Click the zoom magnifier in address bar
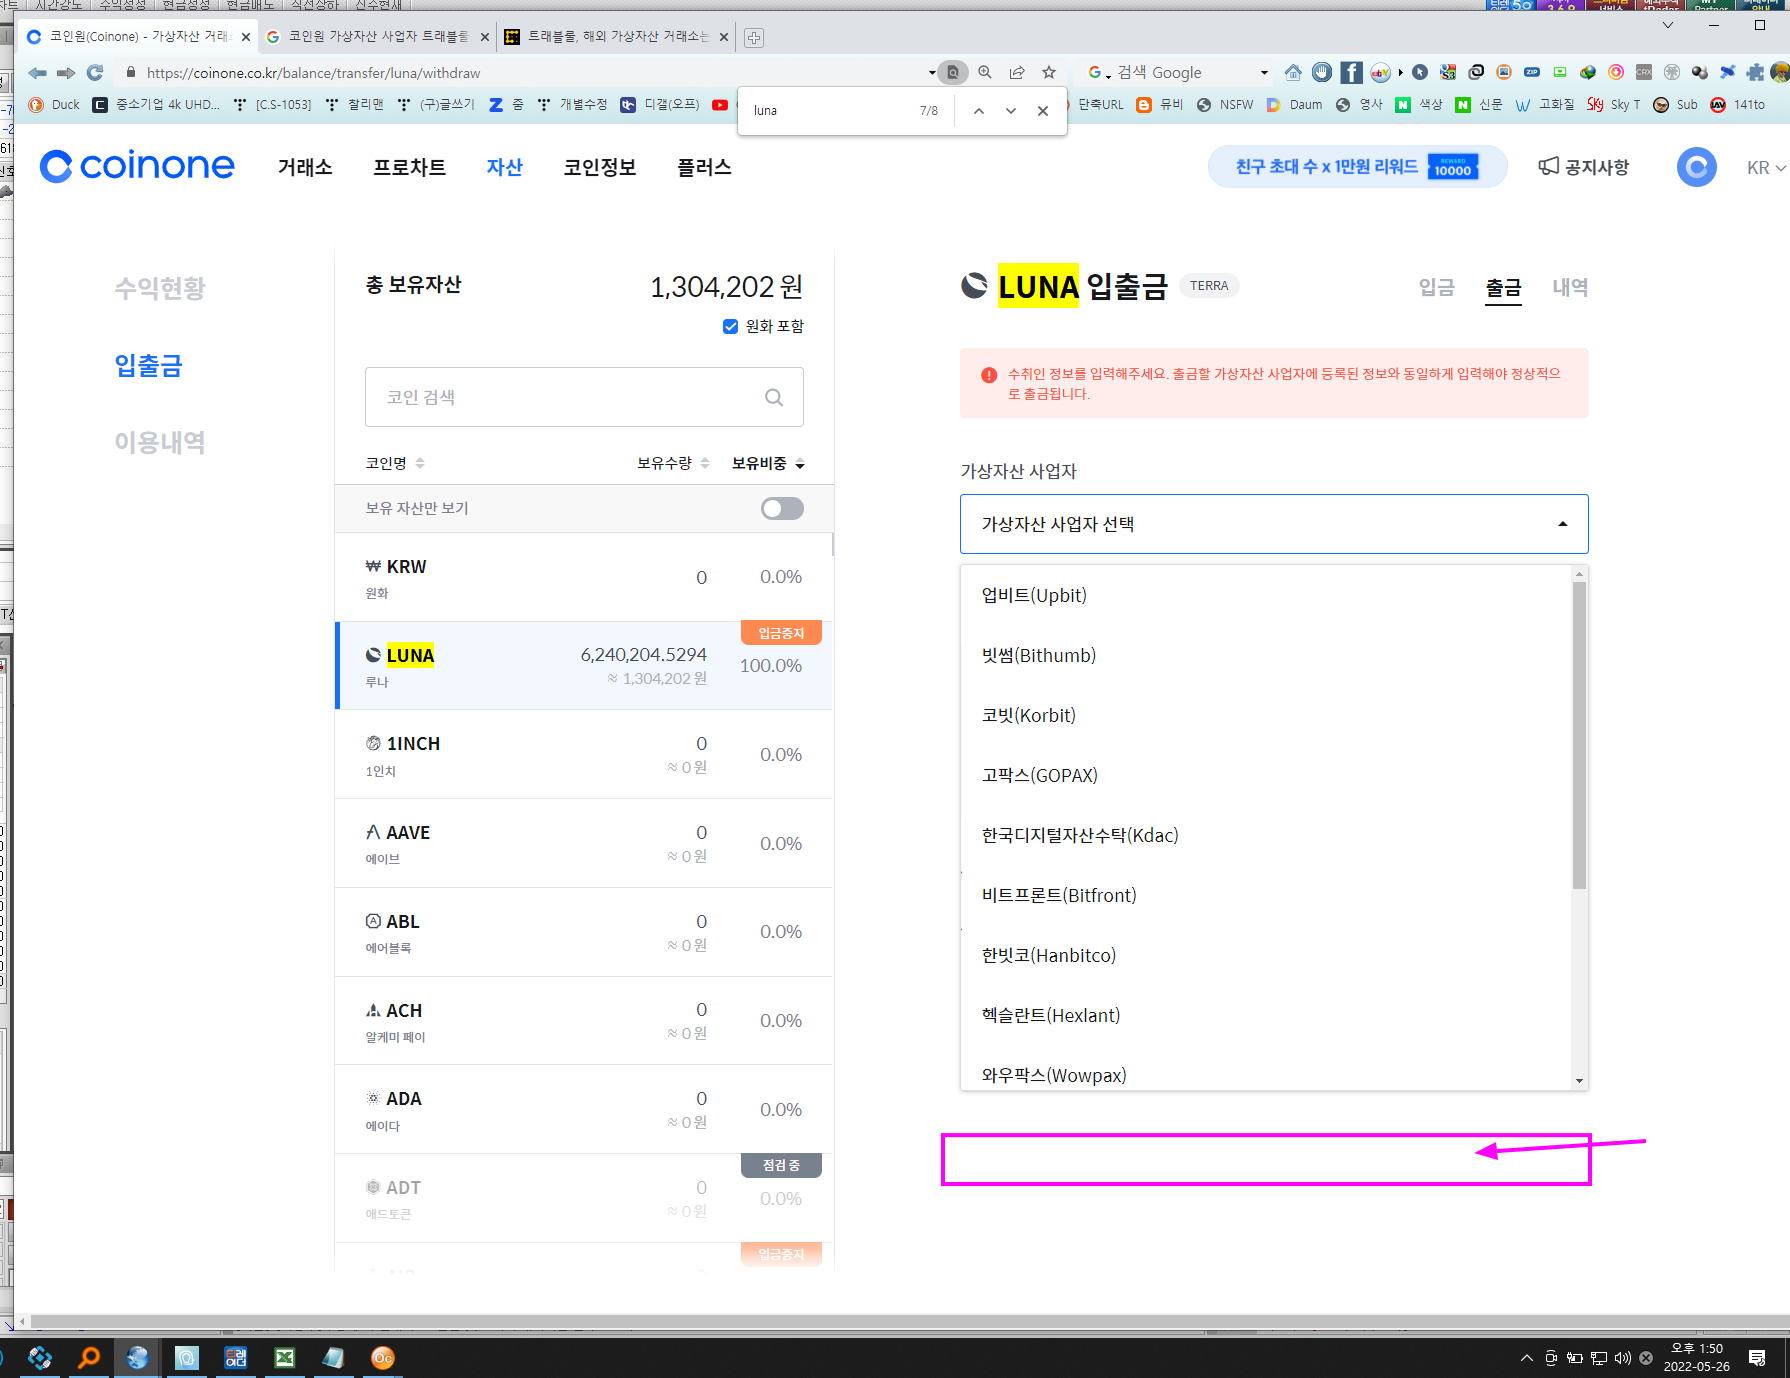 pos(985,72)
